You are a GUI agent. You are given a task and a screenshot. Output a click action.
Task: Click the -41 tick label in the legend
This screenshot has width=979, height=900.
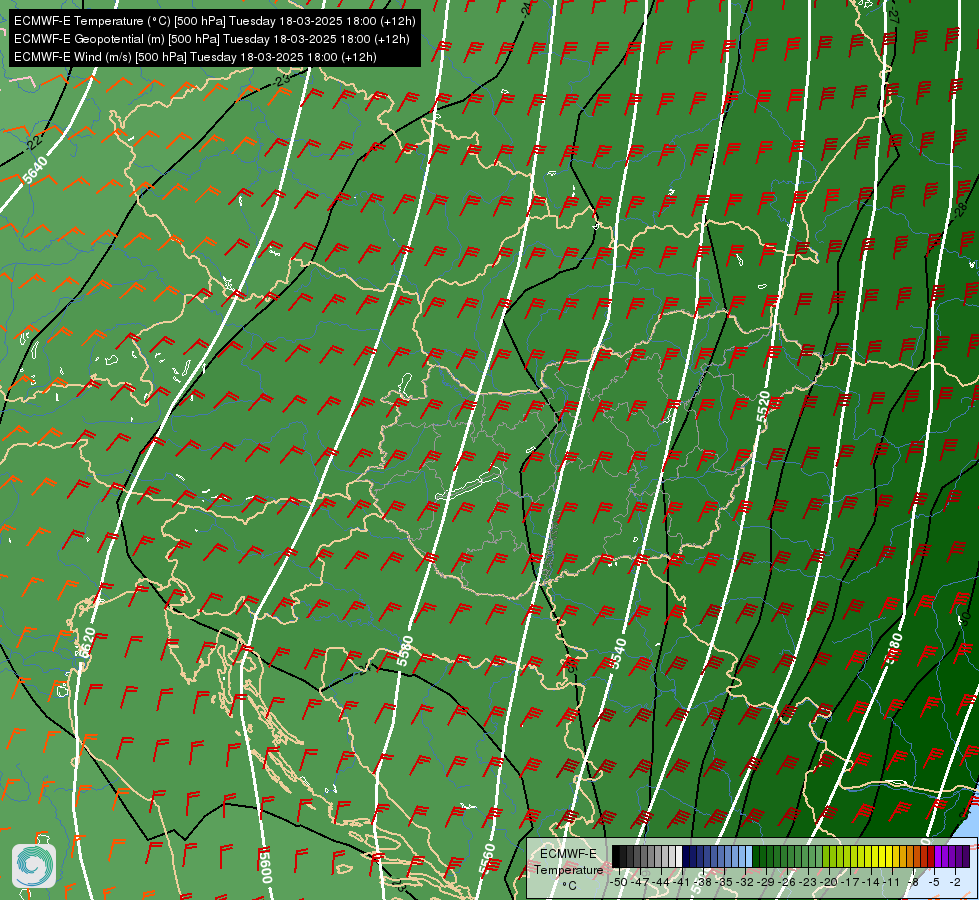[x=681, y=882]
